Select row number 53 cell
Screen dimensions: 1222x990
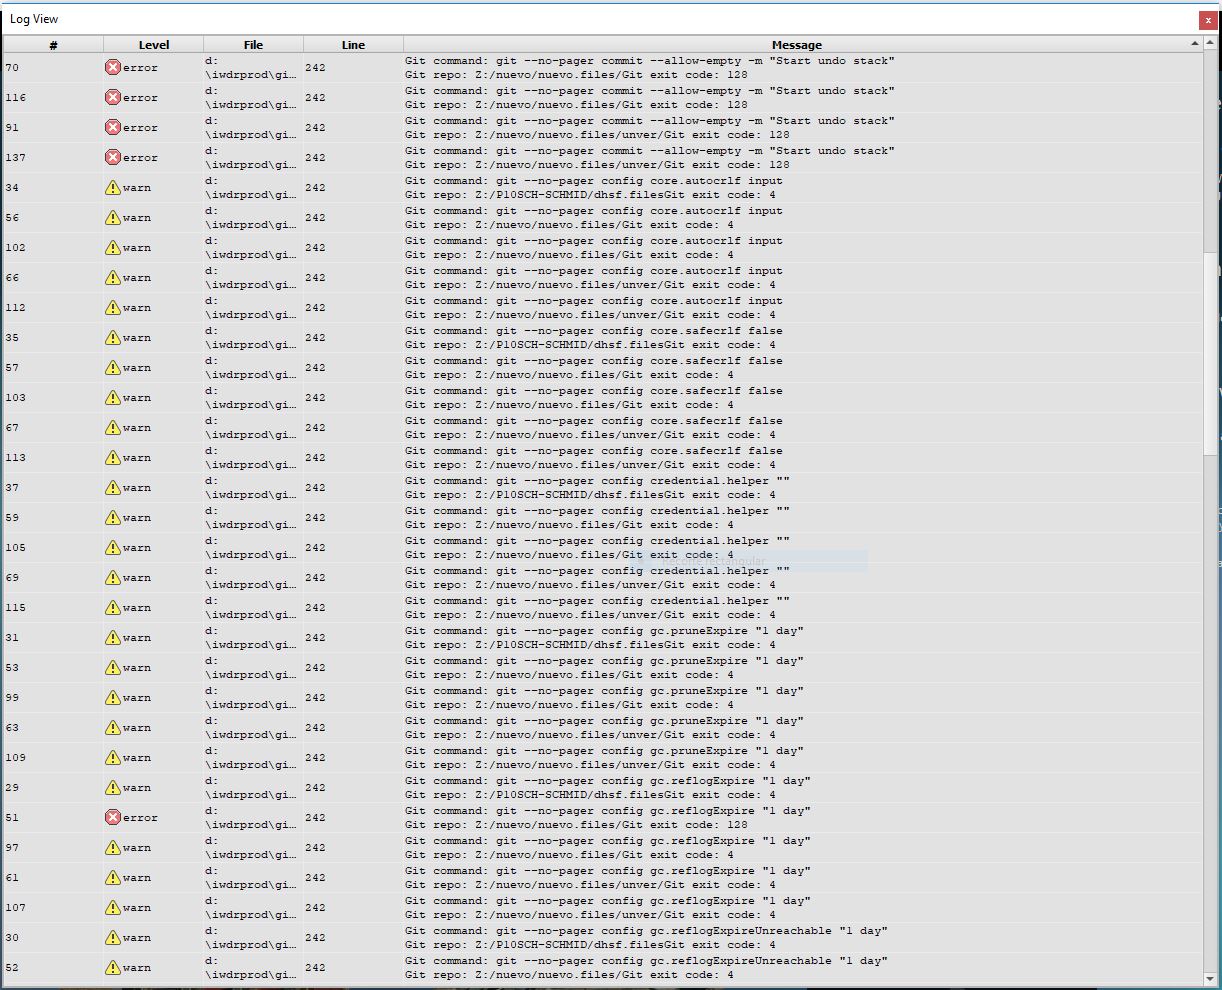pos(53,668)
